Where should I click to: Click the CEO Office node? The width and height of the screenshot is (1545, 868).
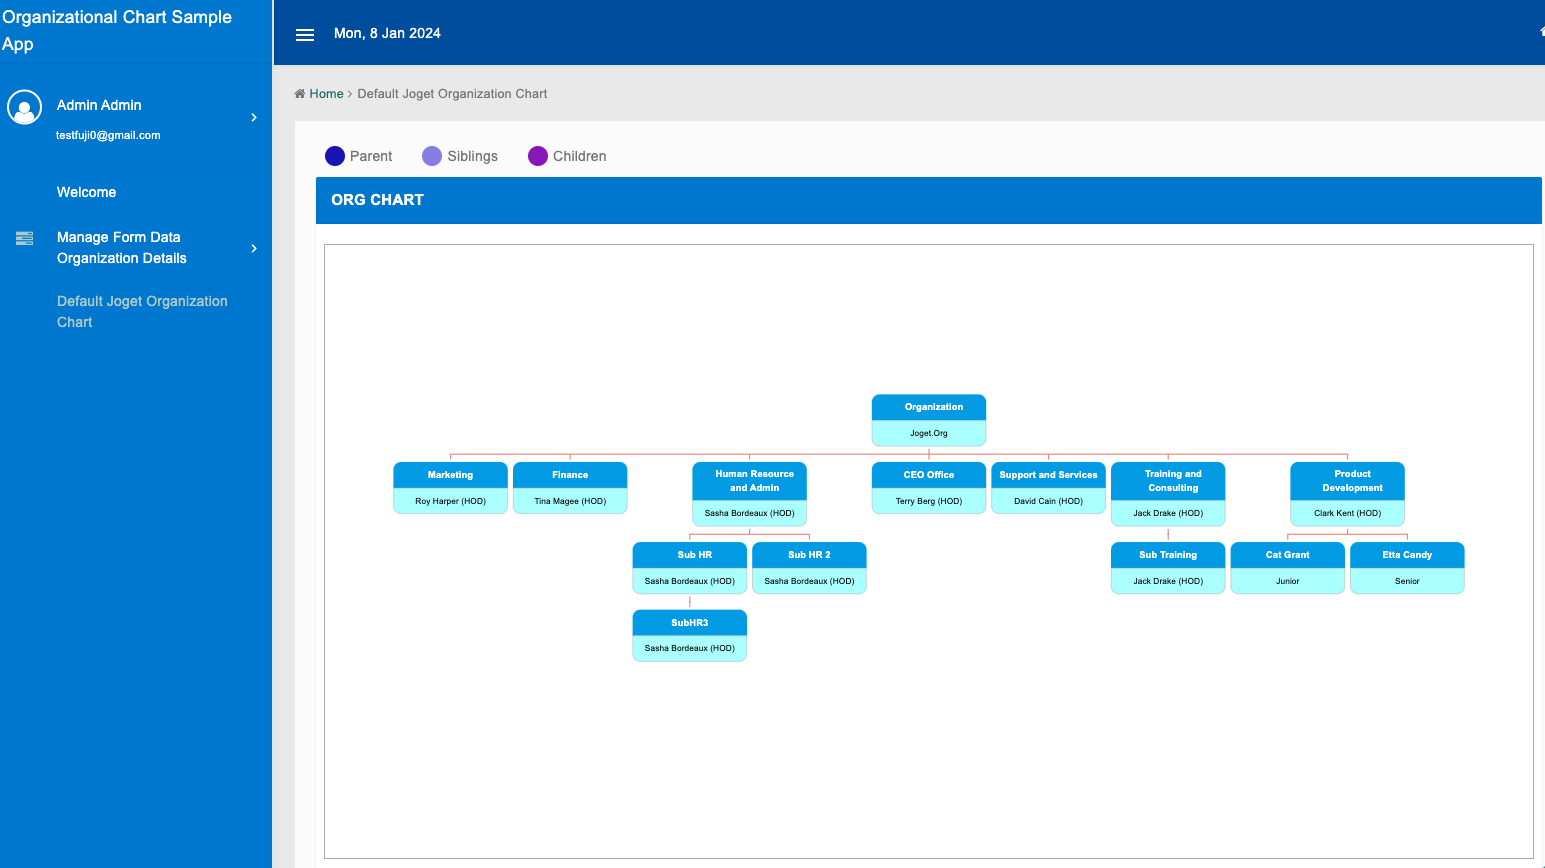pos(929,487)
